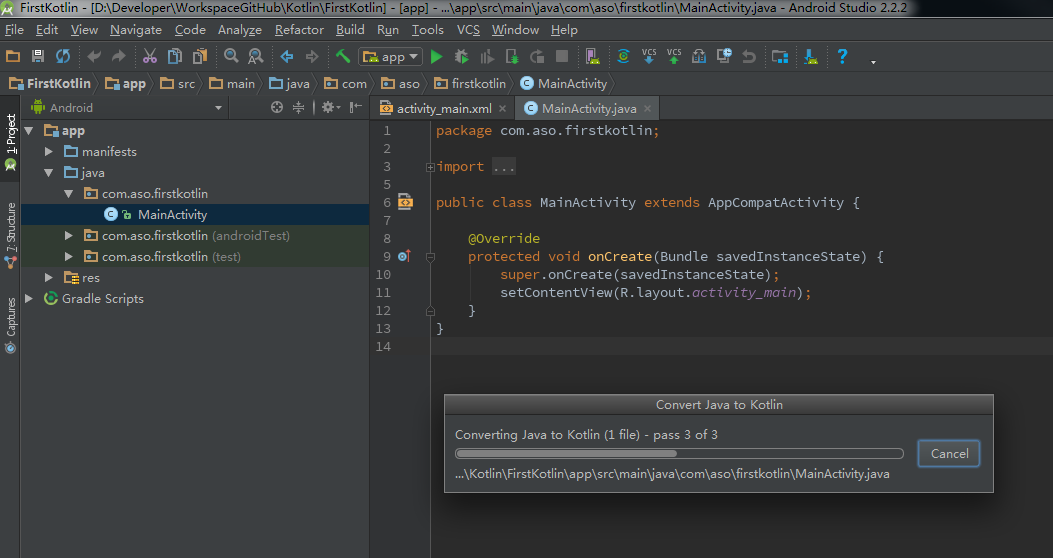This screenshot has width=1053, height=558.
Task: Click Attach debugger to Android process icon
Action: (512, 56)
